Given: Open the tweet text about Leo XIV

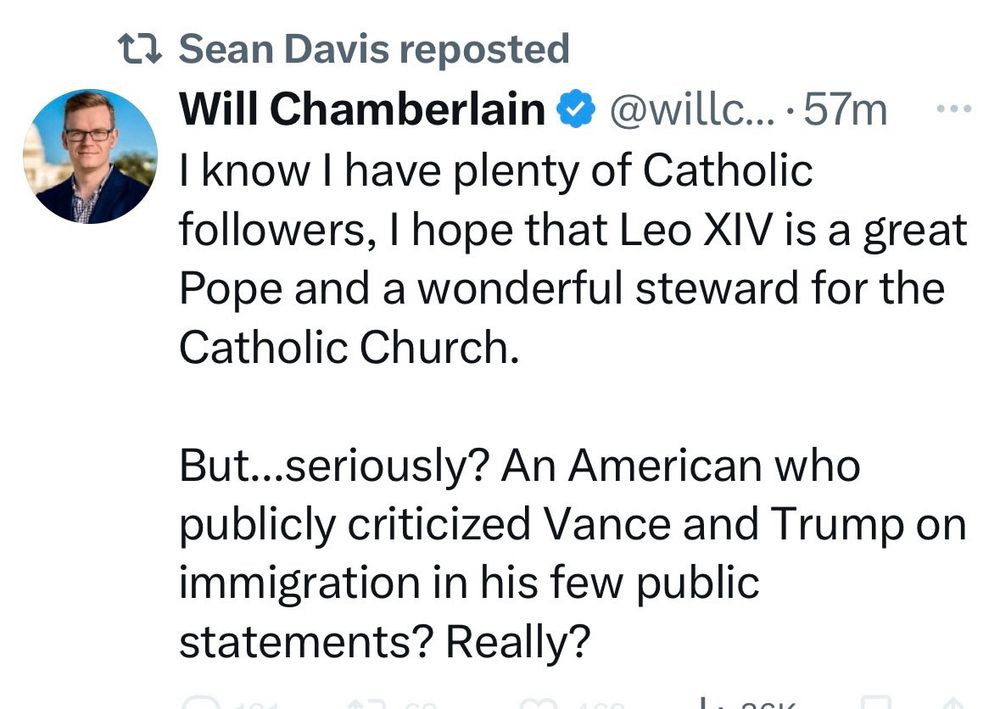Looking at the screenshot, I should pyautogui.click(x=573, y=259).
